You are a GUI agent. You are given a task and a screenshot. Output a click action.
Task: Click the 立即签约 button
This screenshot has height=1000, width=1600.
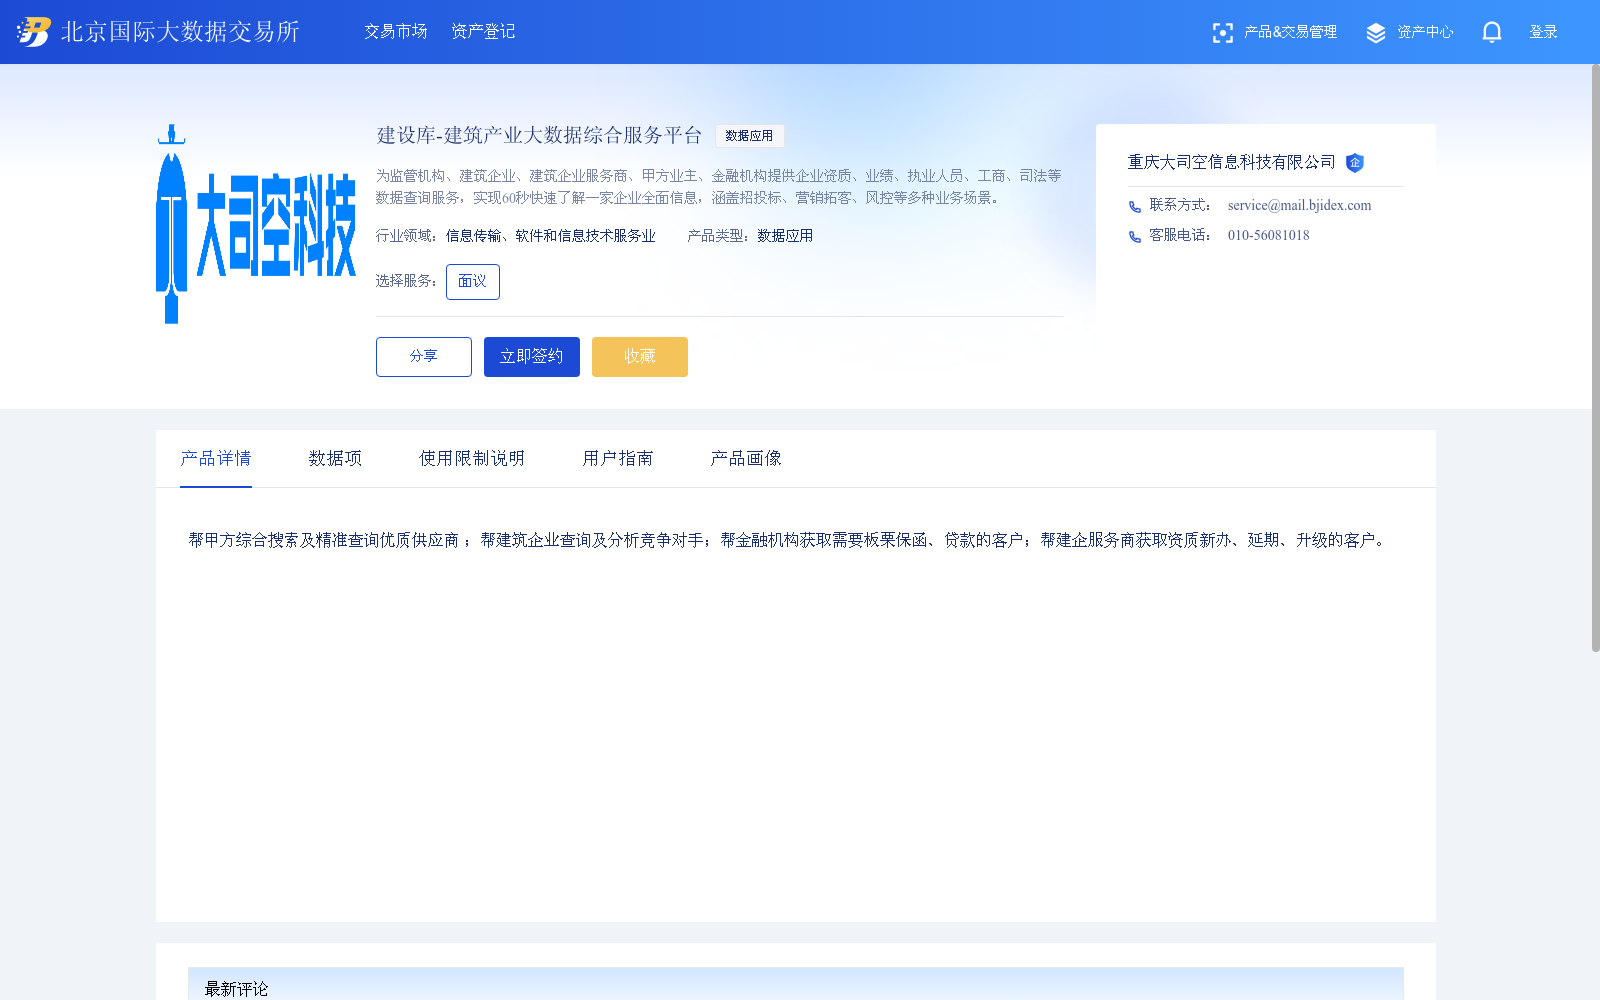click(x=532, y=357)
